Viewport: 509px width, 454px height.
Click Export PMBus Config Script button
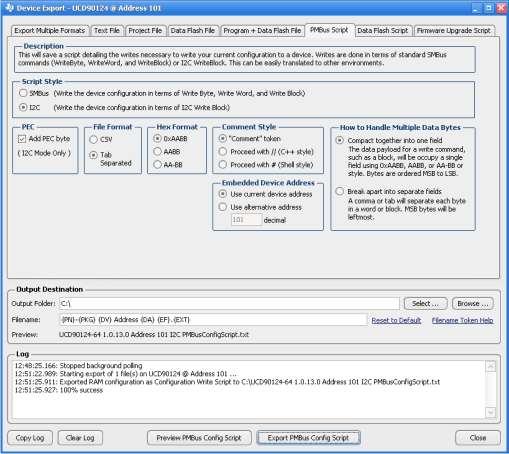[x=308, y=438]
